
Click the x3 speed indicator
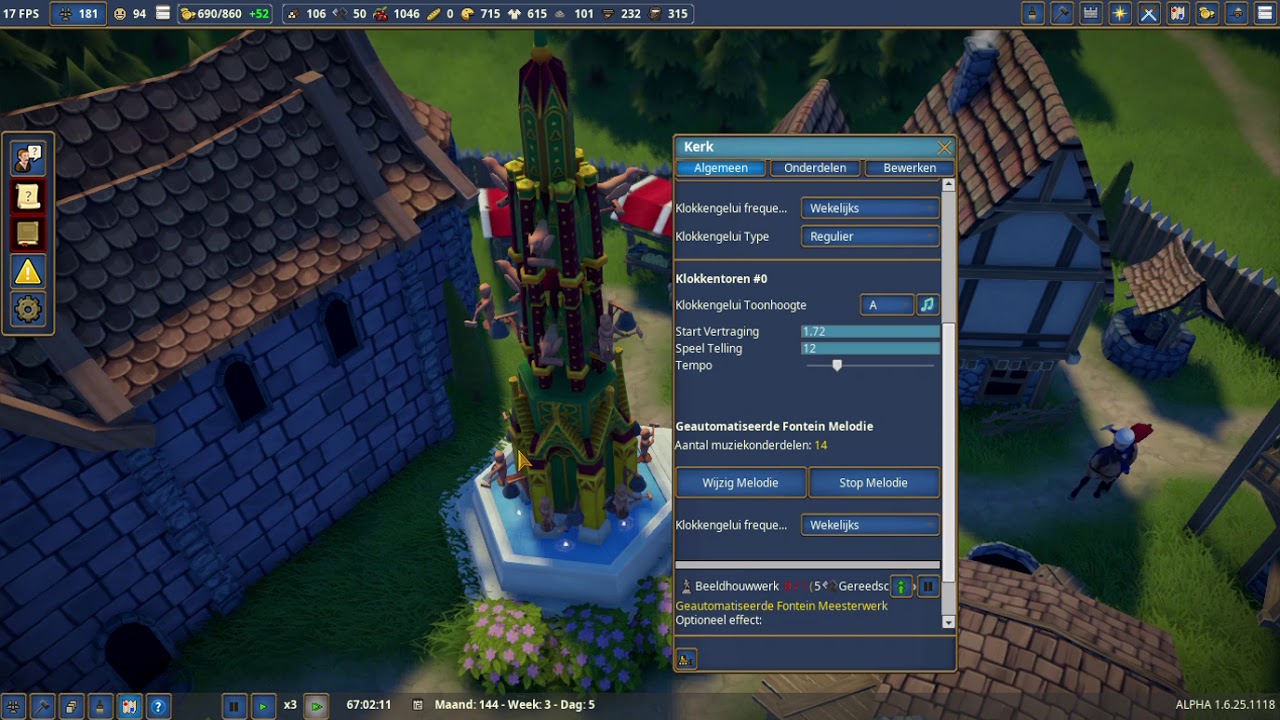tap(290, 705)
